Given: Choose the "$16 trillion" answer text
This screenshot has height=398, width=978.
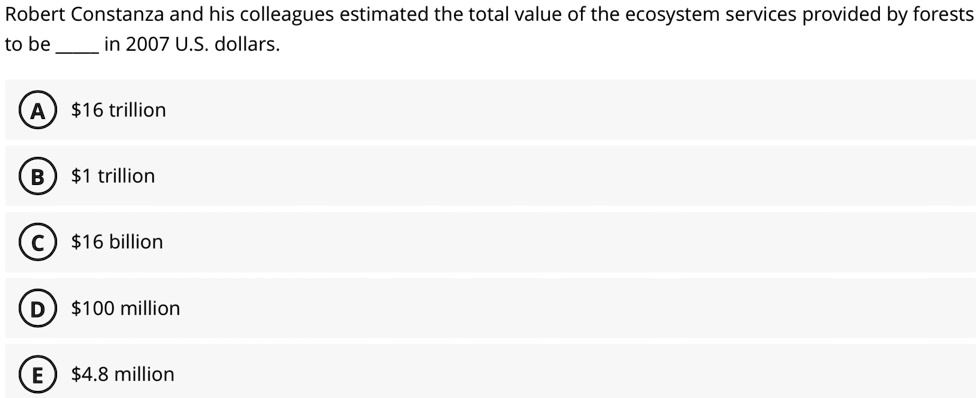Looking at the screenshot, I should (119, 110).
